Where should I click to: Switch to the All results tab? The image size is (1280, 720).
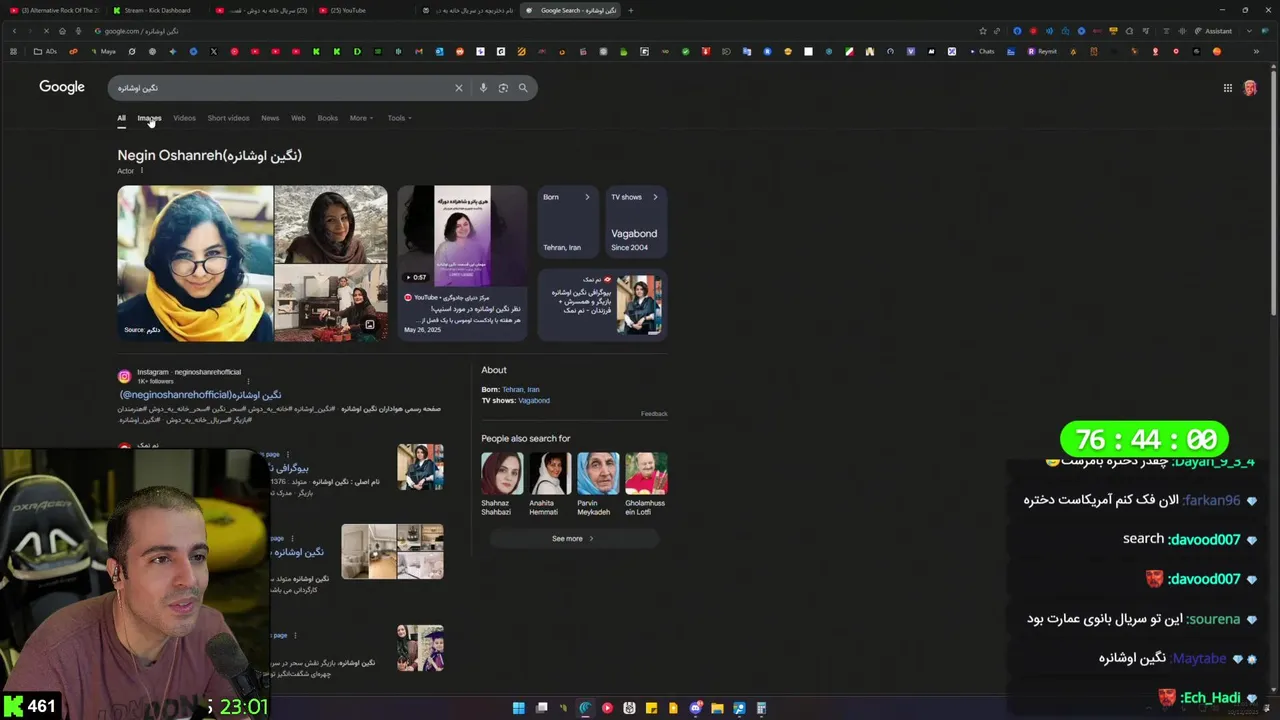click(121, 118)
